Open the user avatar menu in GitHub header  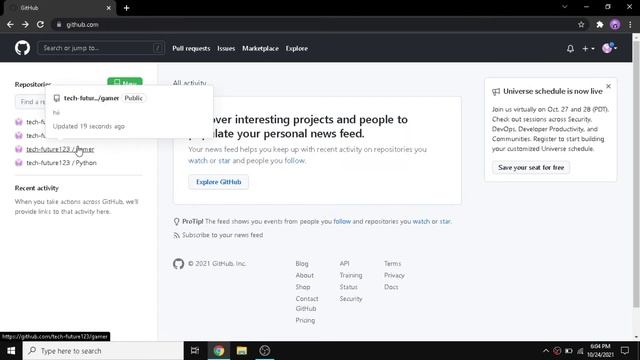(609, 48)
